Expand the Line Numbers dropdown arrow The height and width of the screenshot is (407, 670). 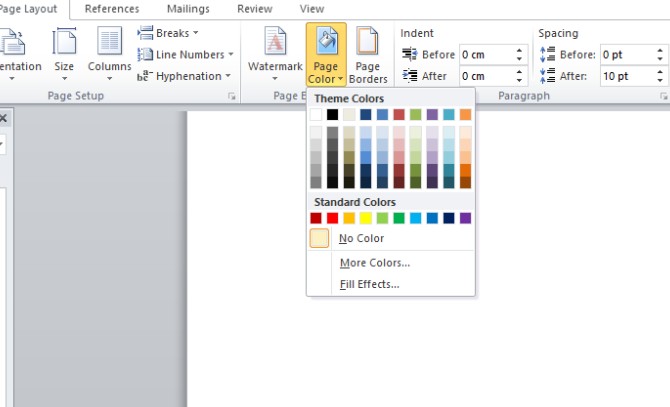pos(231,54)
